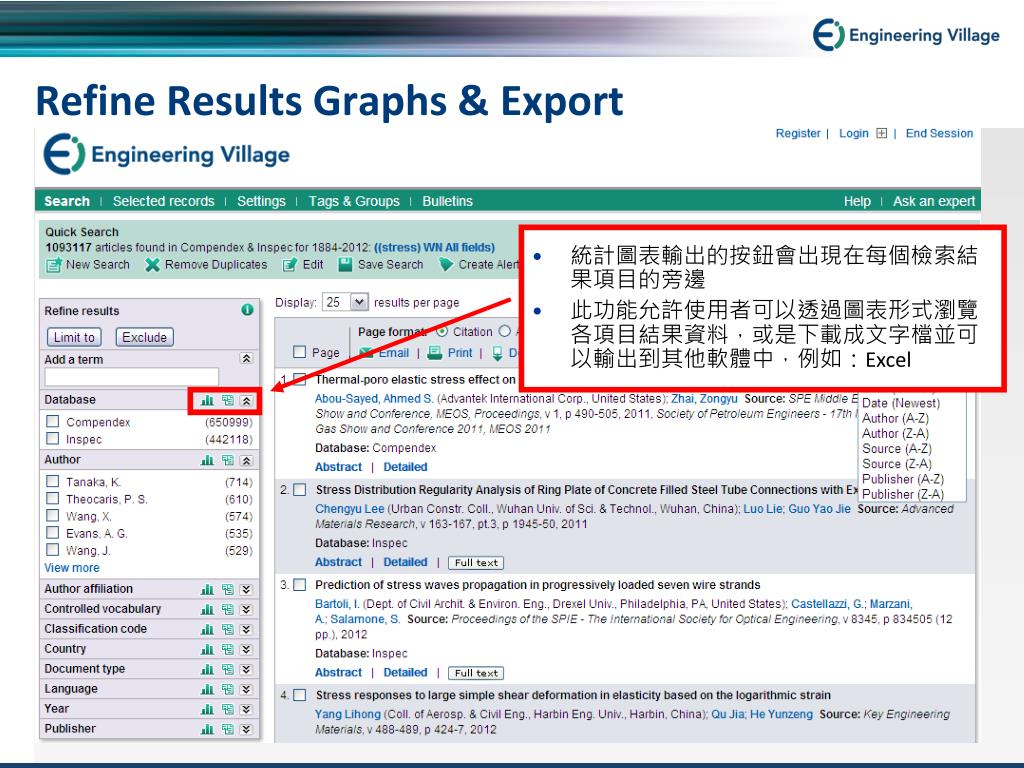Click the Edit pencil icon
1024x768 pixels.
tap(289, 264)
